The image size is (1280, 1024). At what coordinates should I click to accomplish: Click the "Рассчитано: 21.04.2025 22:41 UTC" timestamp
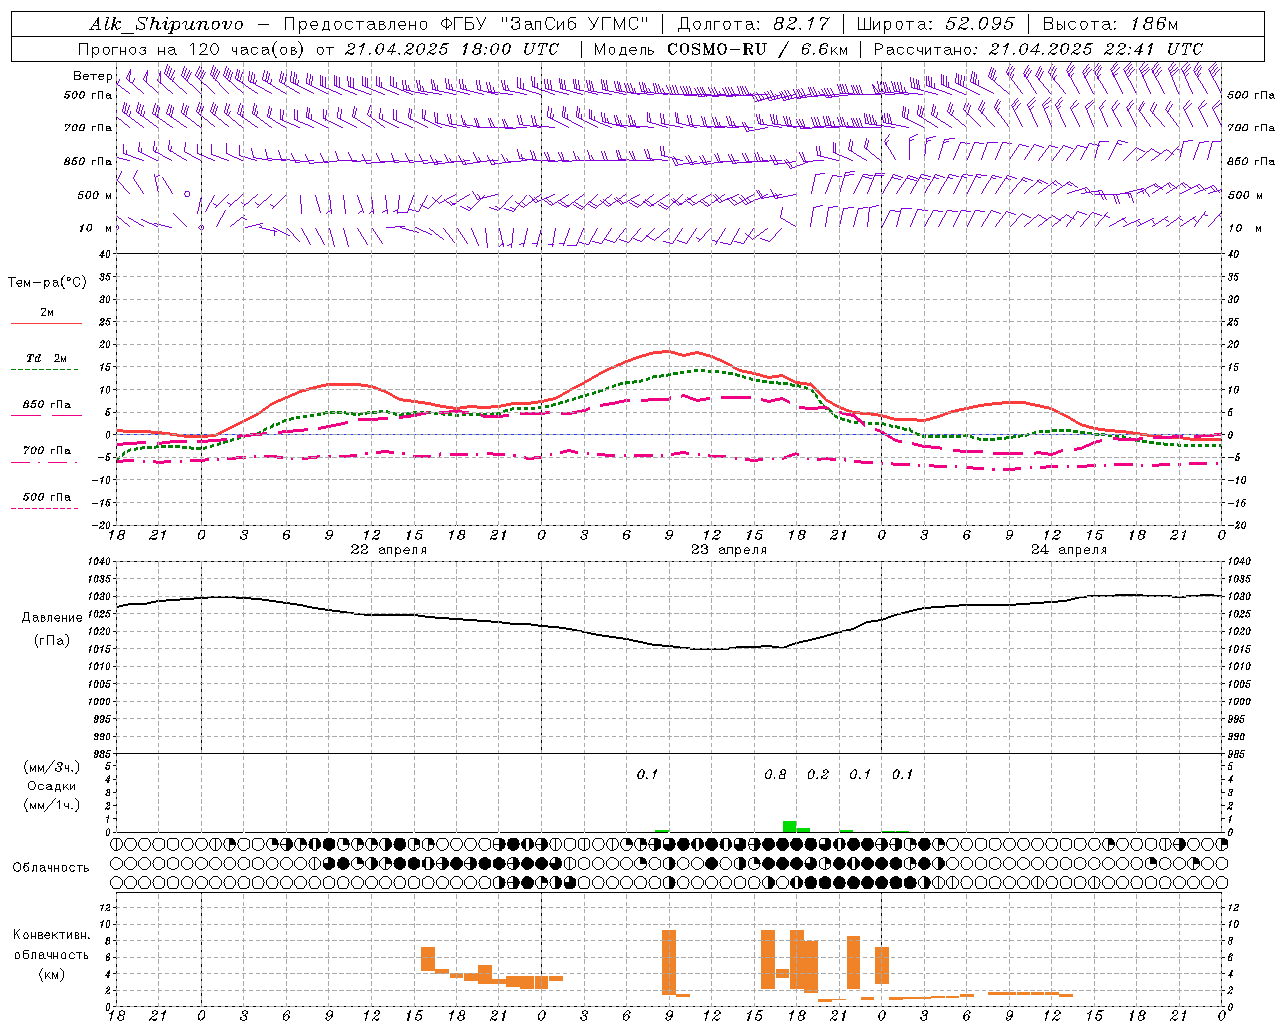(1038, 49)
